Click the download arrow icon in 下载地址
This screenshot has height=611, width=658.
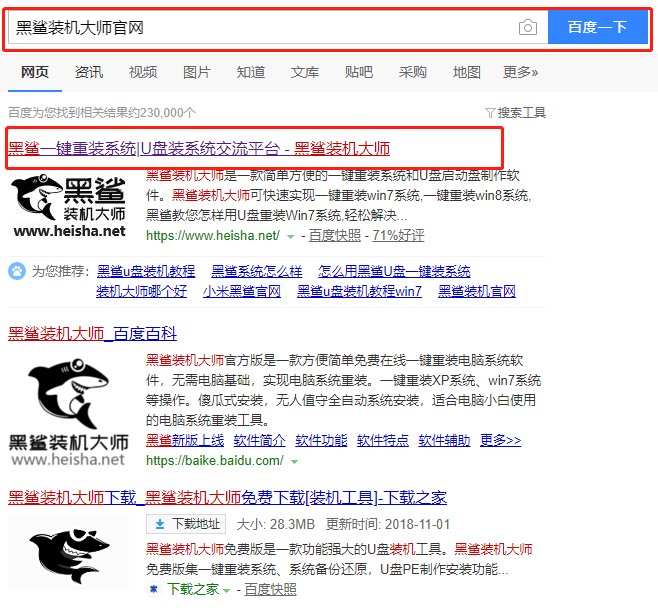click(x=160, y=524)
